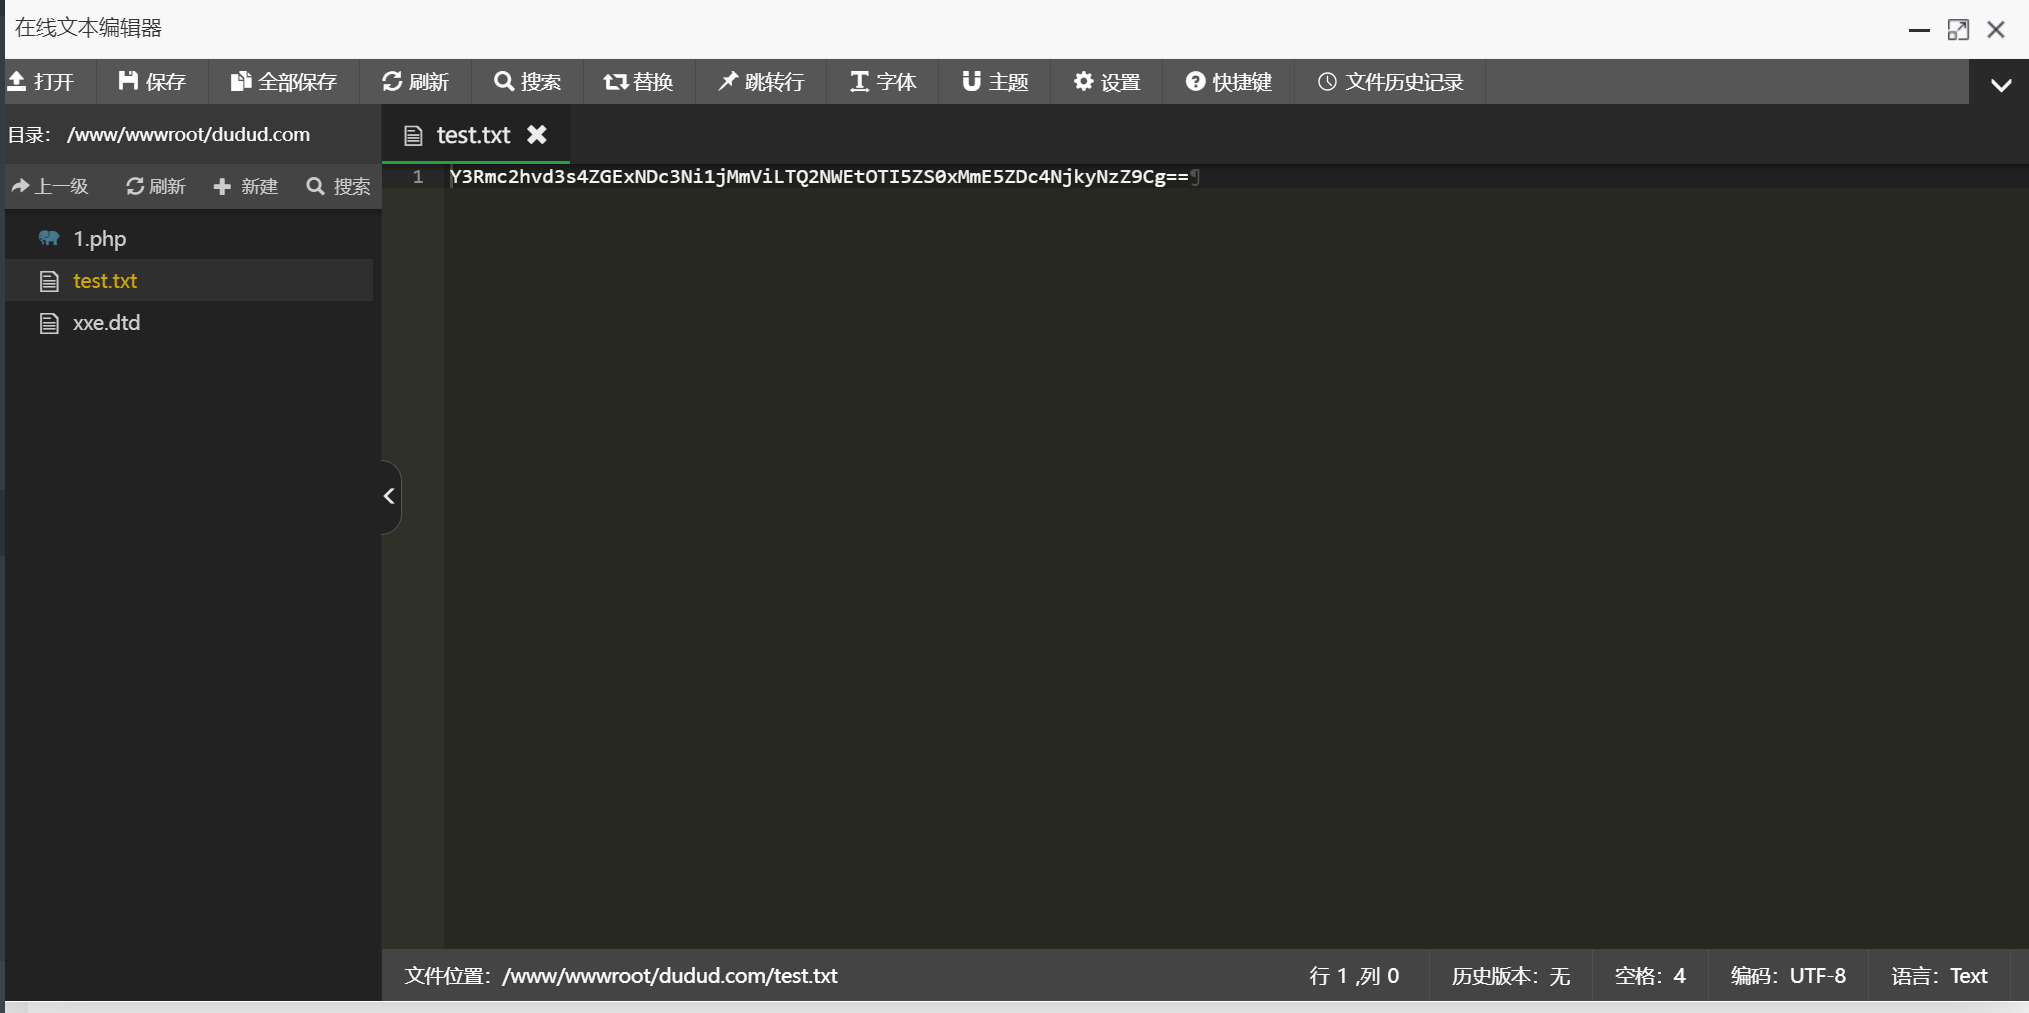Expand the toolbar chevron dropdown at right
The image size is (2029, 1013).
click(2000, 85)
